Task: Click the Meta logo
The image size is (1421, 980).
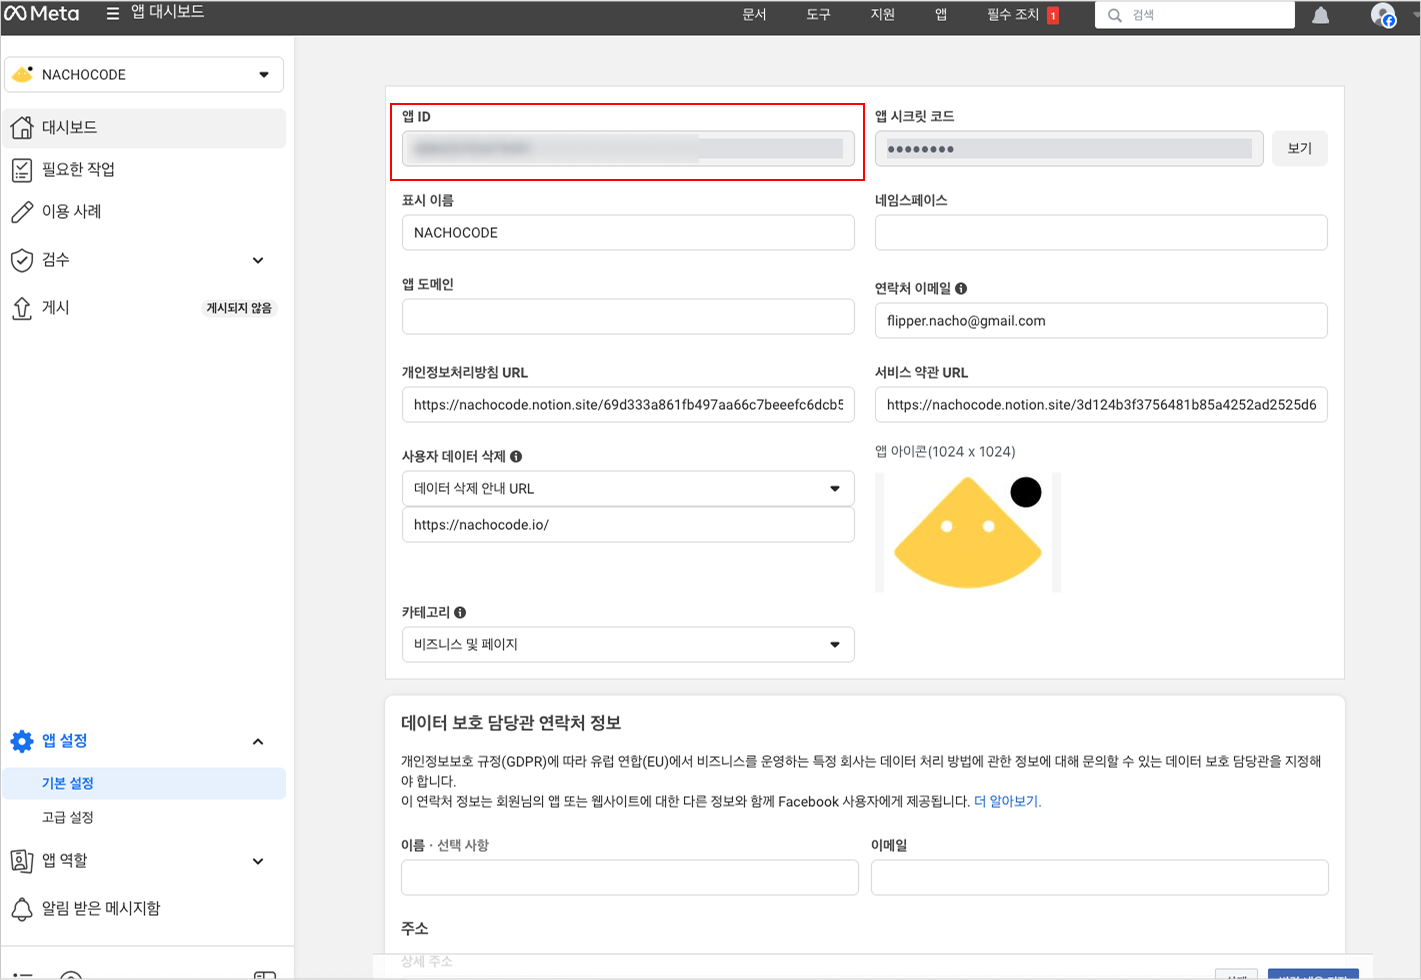Action: tap(42, 14)
